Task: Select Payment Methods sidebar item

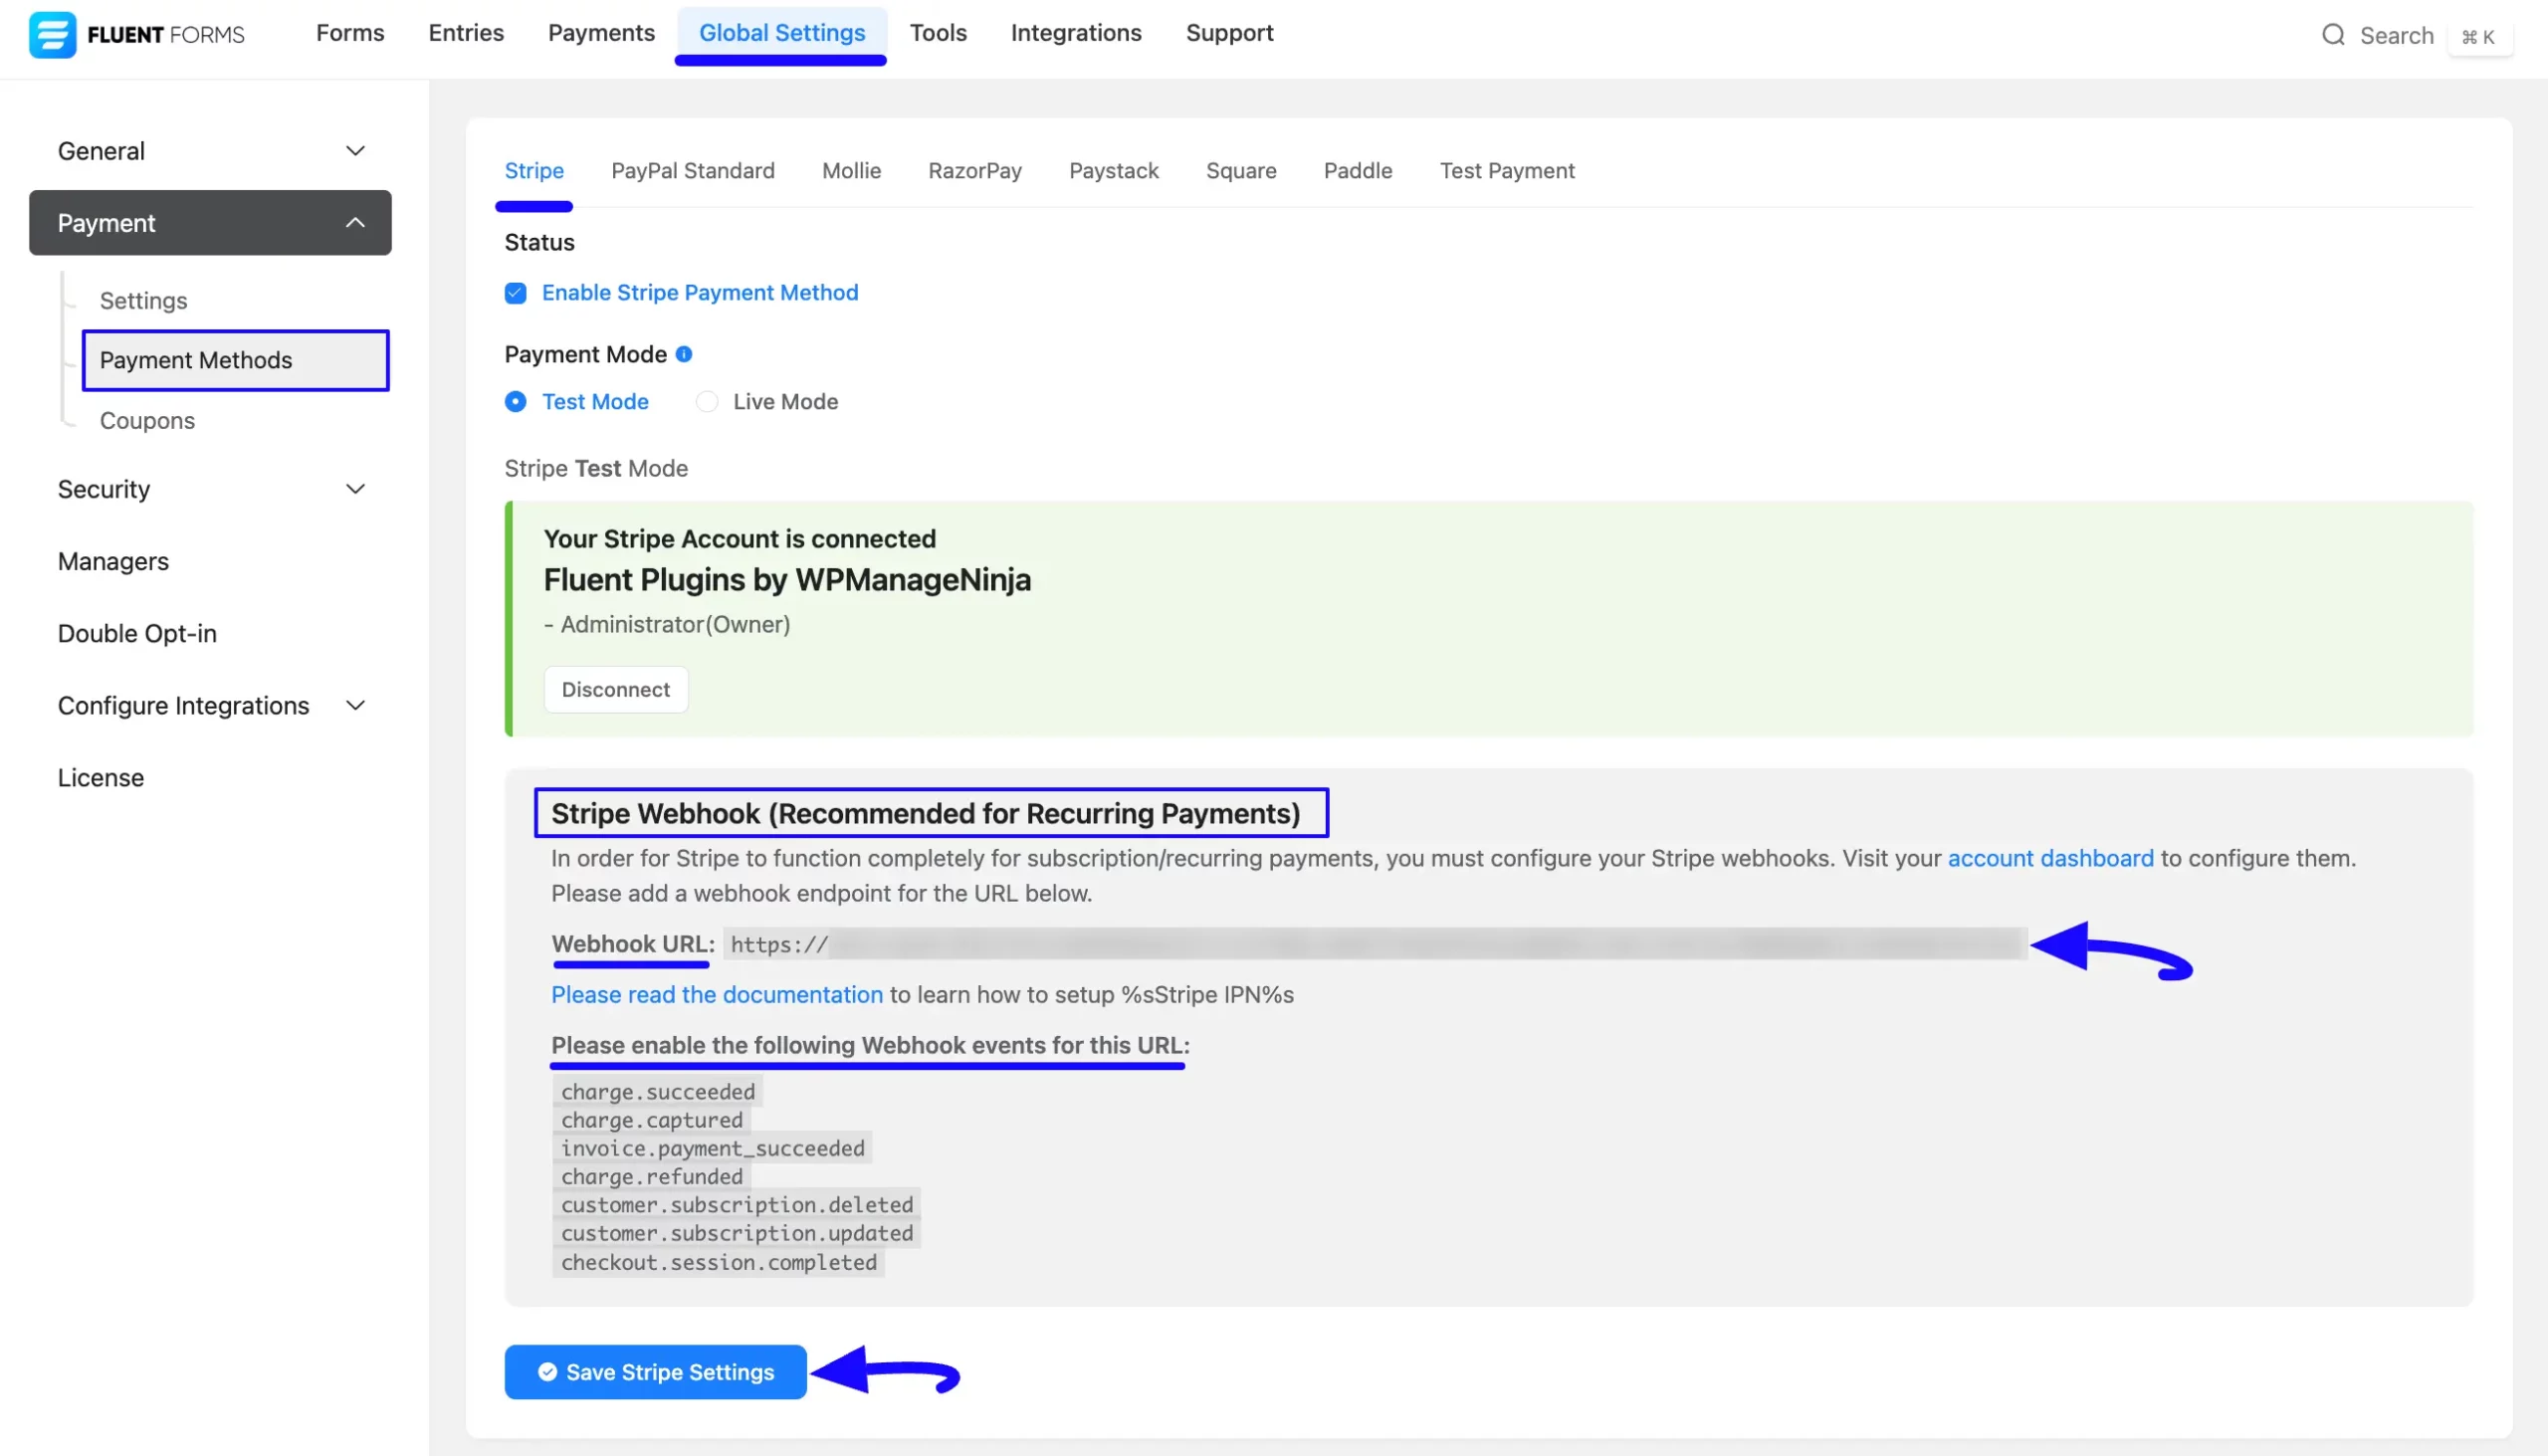Action: point(236,360)
